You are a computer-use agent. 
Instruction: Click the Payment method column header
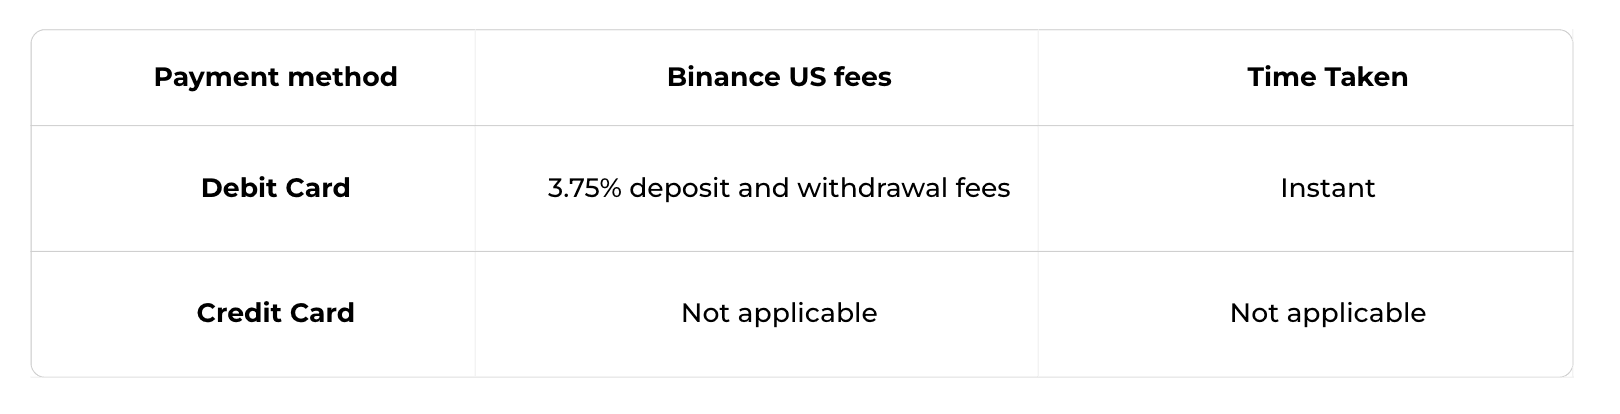pyautogui.click(x=275, y=77)
